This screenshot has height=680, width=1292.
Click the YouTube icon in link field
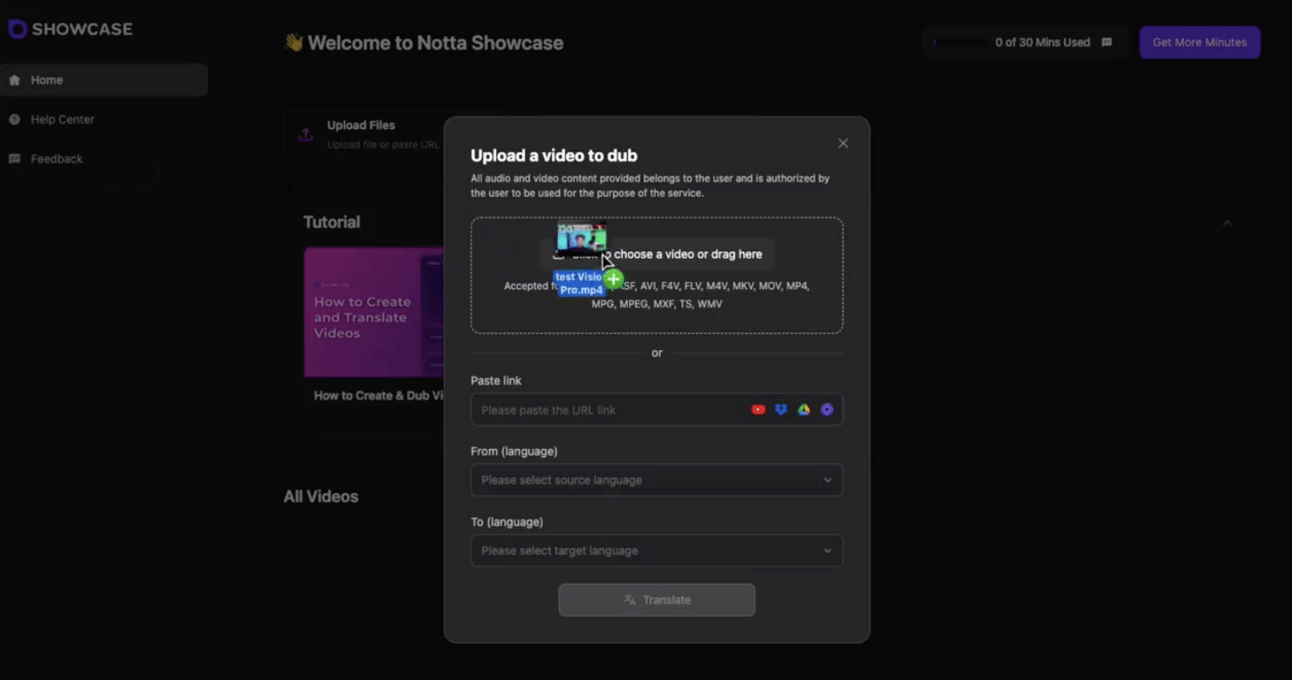tap(758, 410)
